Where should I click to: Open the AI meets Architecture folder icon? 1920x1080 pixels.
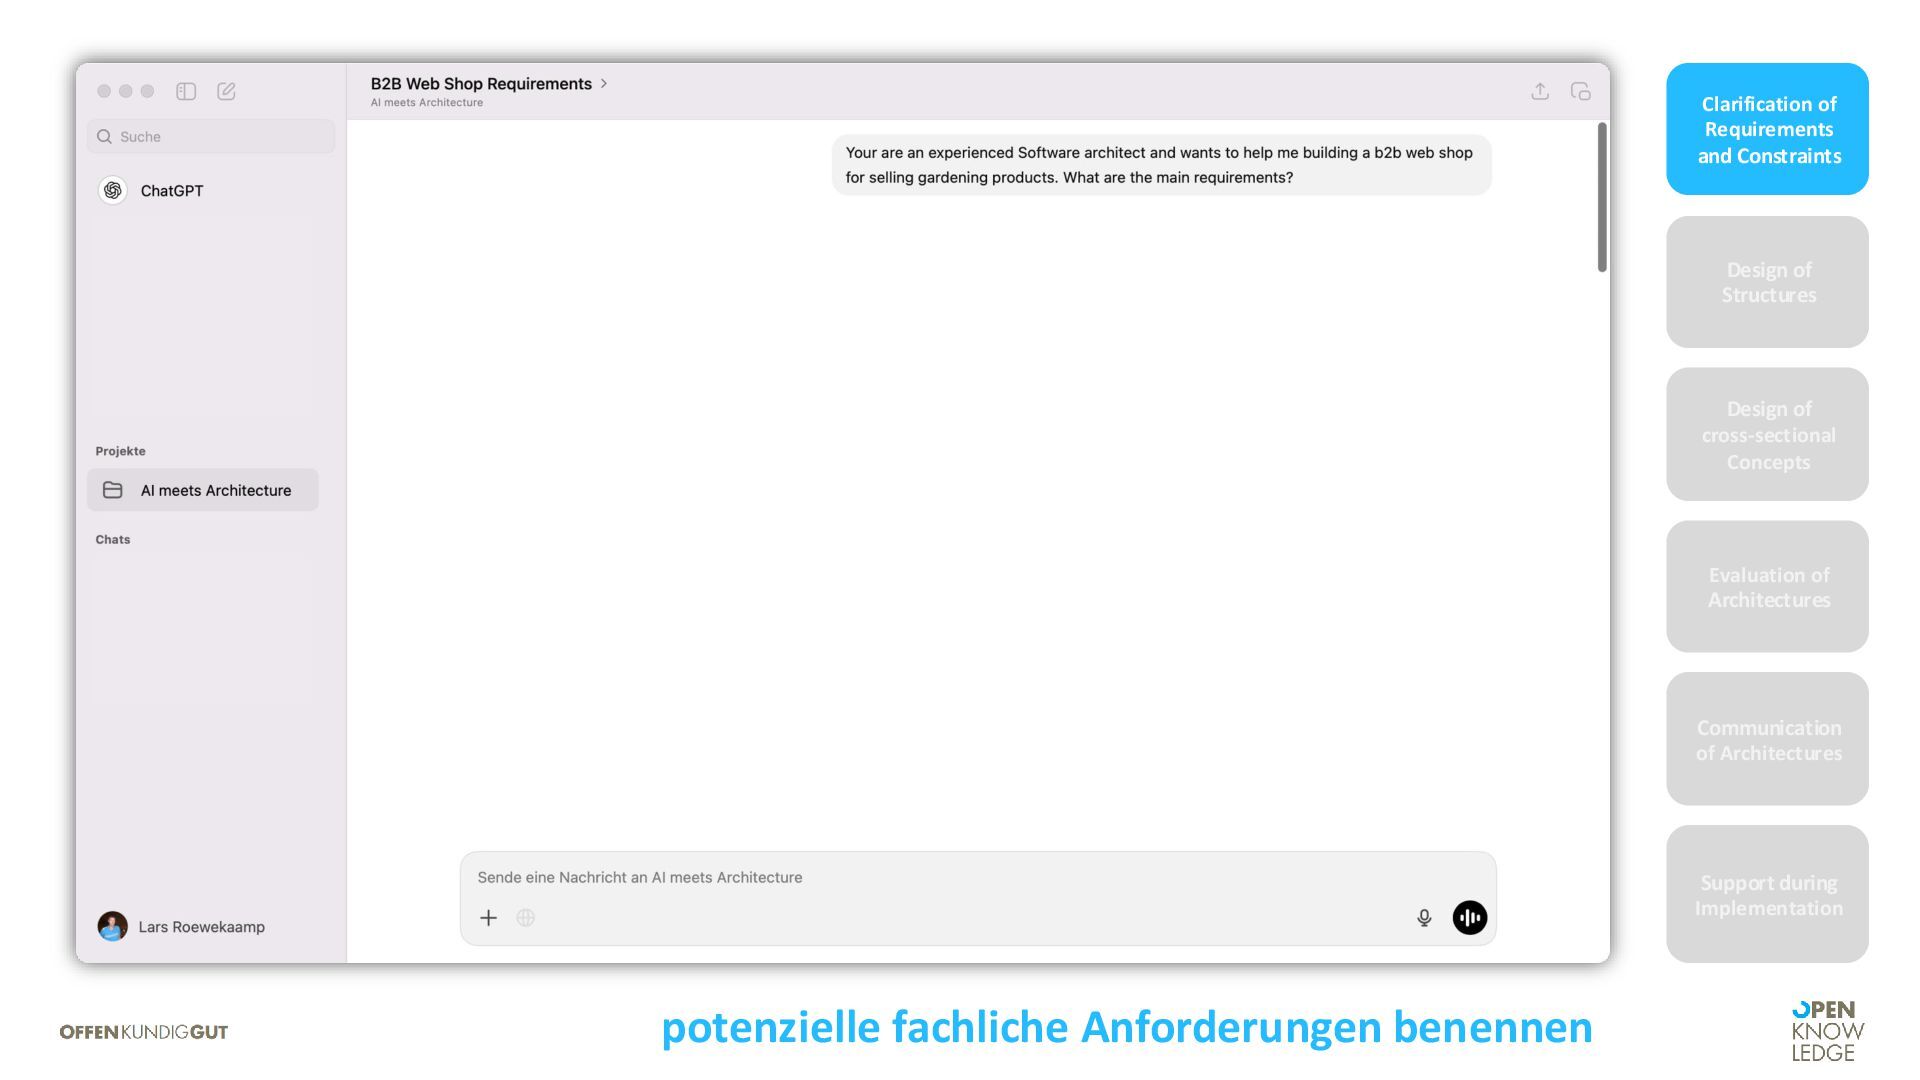[x=113, y=490]
